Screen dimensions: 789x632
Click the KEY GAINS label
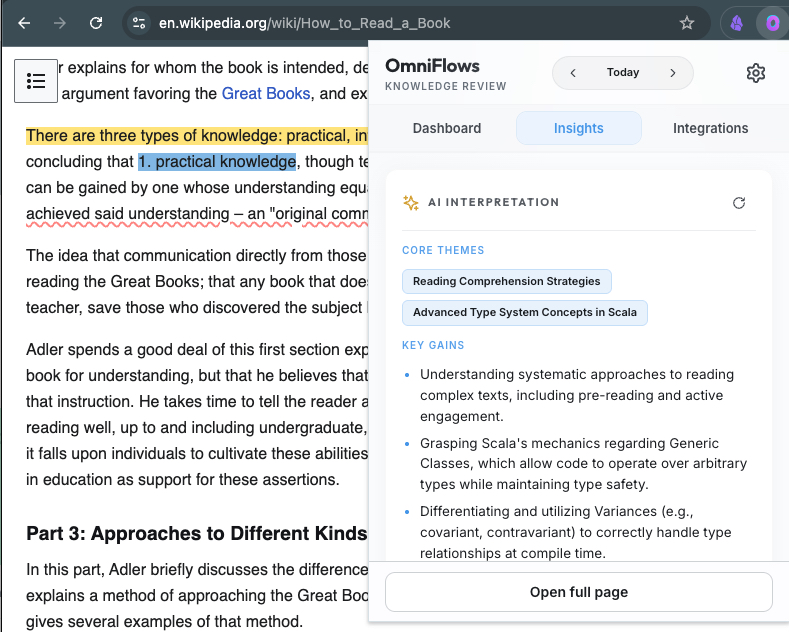(x=433, y=345)
